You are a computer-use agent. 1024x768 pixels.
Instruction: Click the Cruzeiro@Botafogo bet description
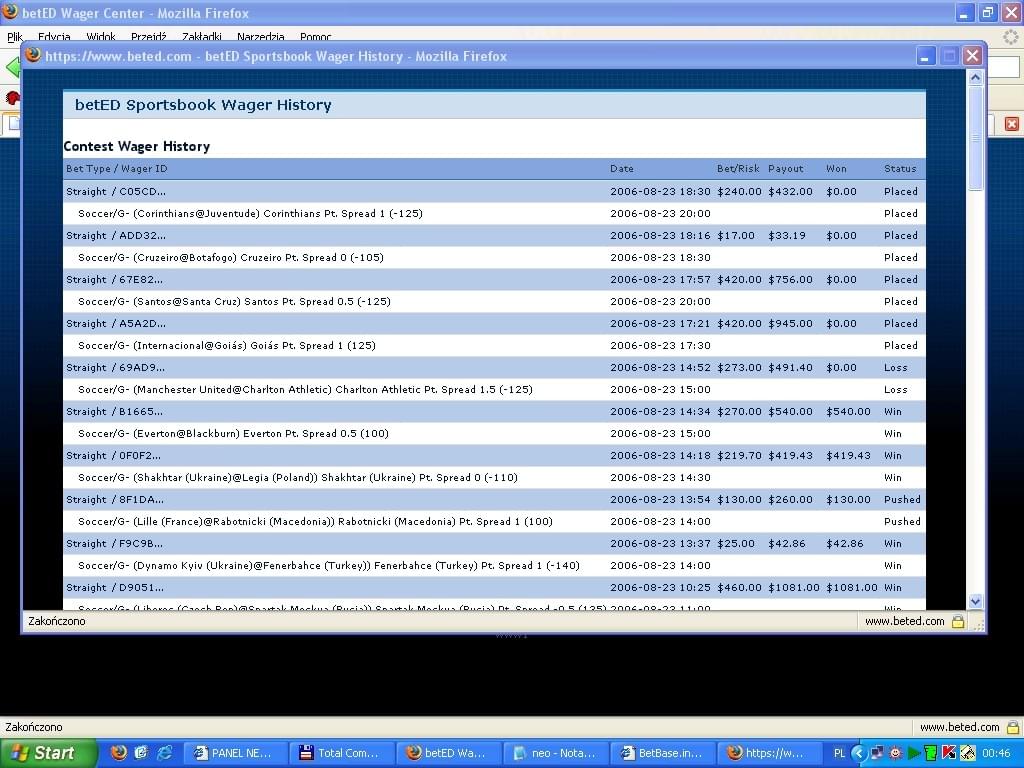click(x=231, y=257)
